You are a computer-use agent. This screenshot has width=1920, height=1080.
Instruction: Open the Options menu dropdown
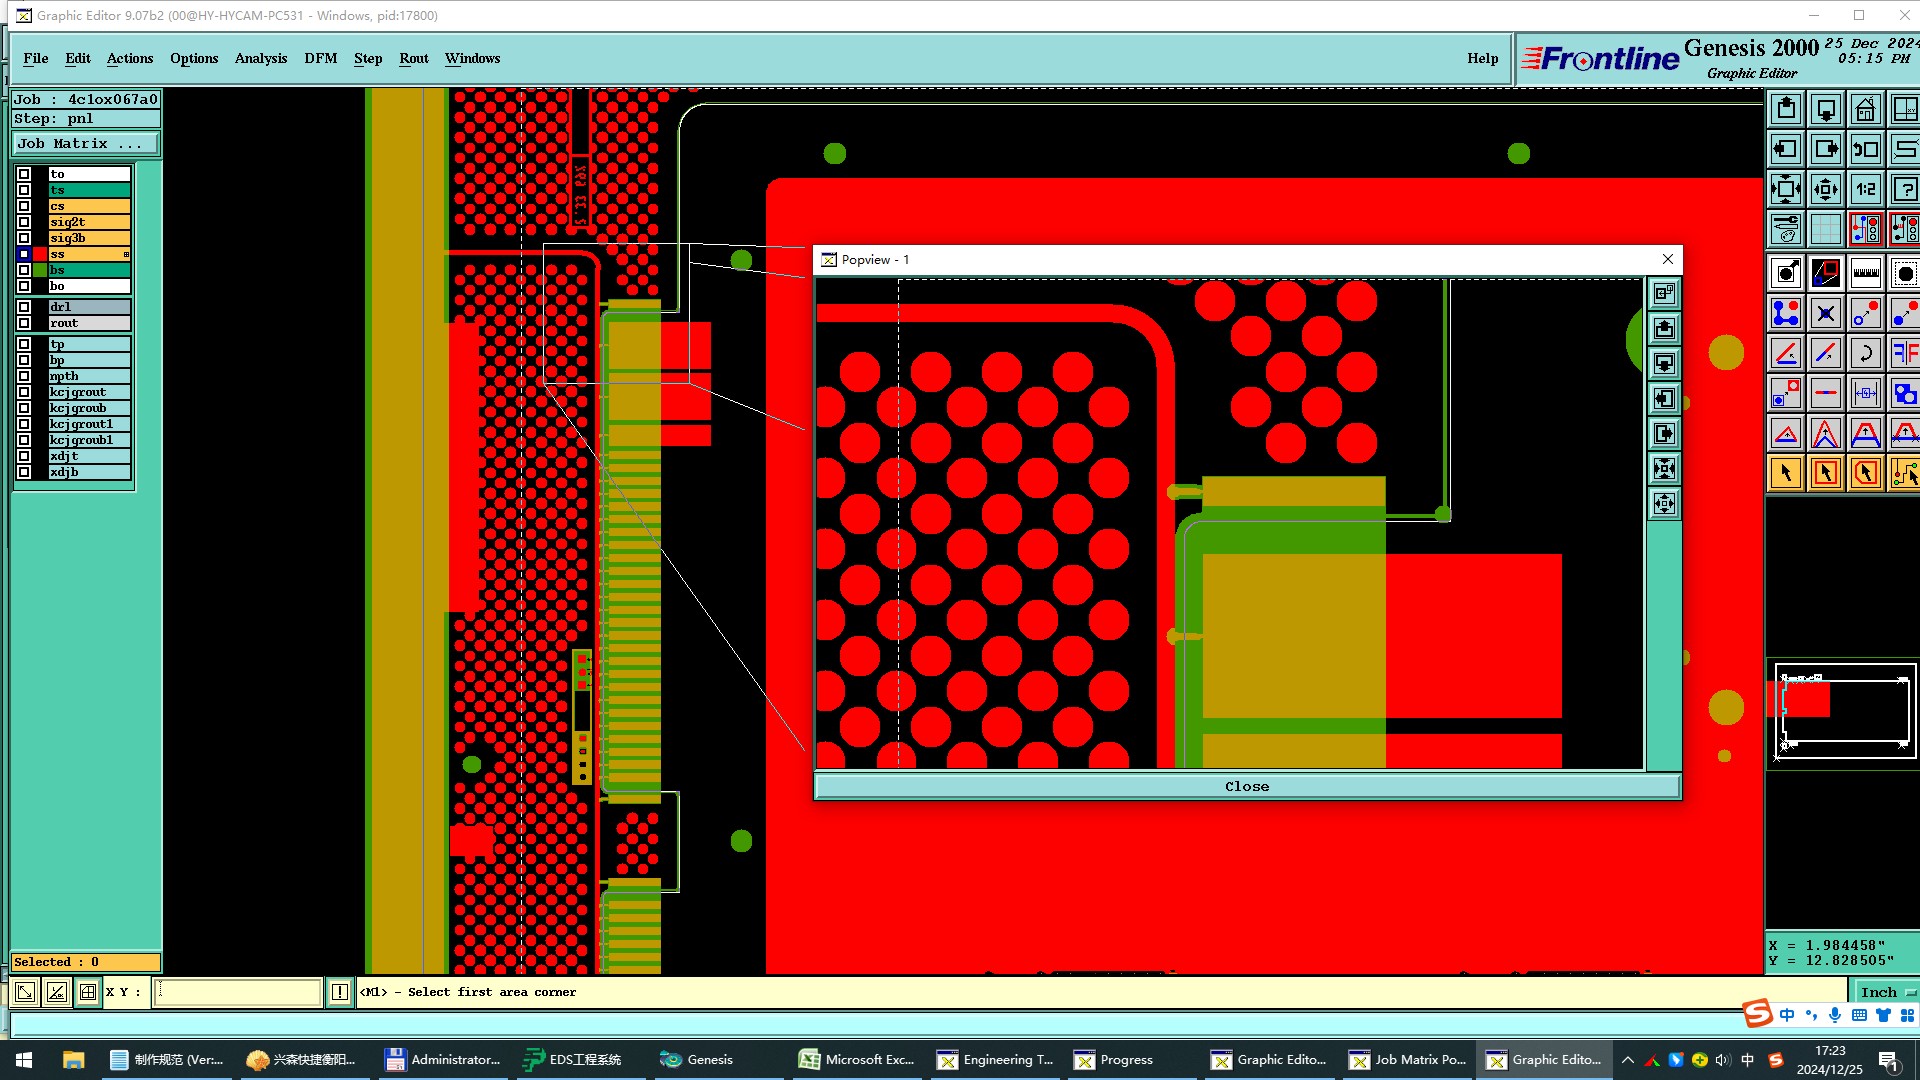(194, 58)
